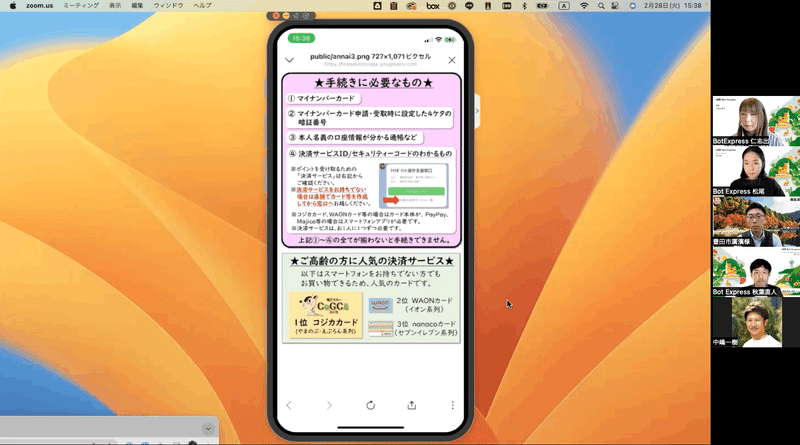
Task: Open the 編集 menu
Action: point(137,6)
